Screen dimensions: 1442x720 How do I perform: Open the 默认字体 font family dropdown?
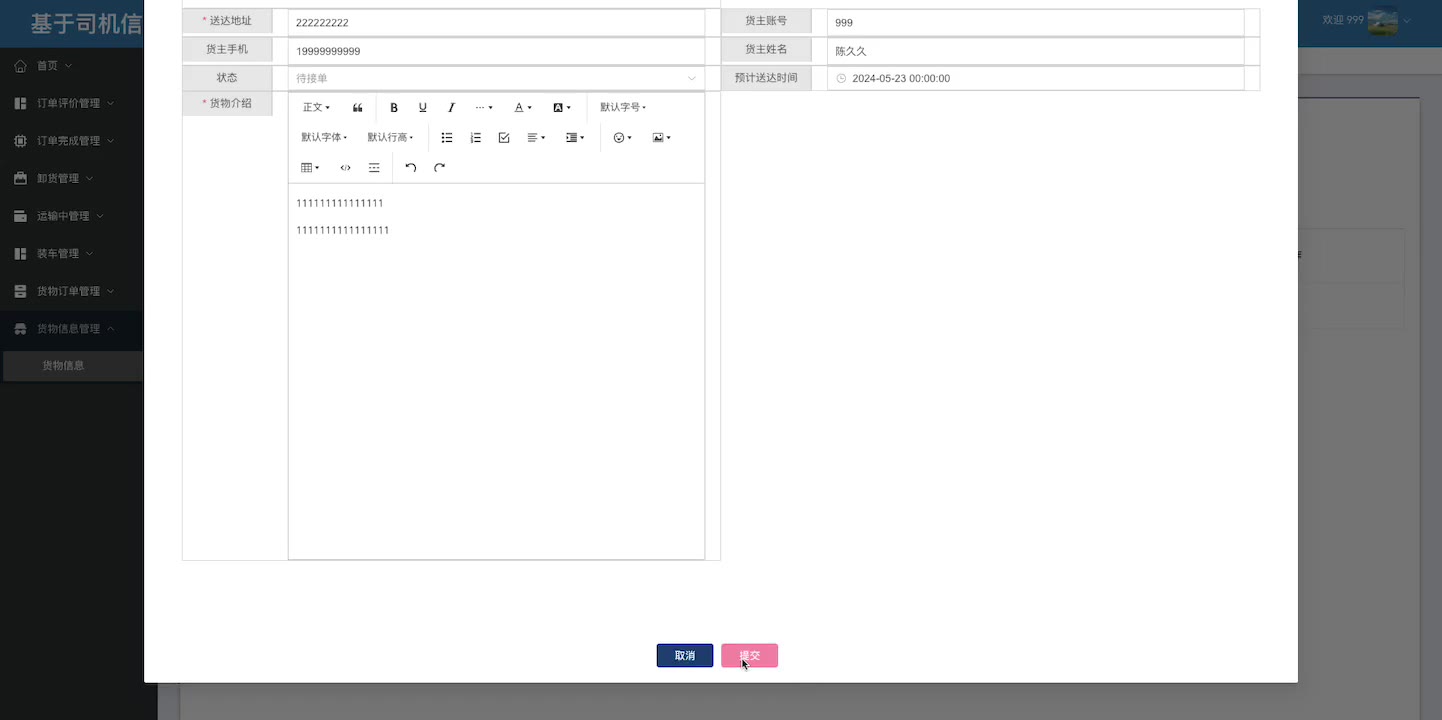(324, 137)
